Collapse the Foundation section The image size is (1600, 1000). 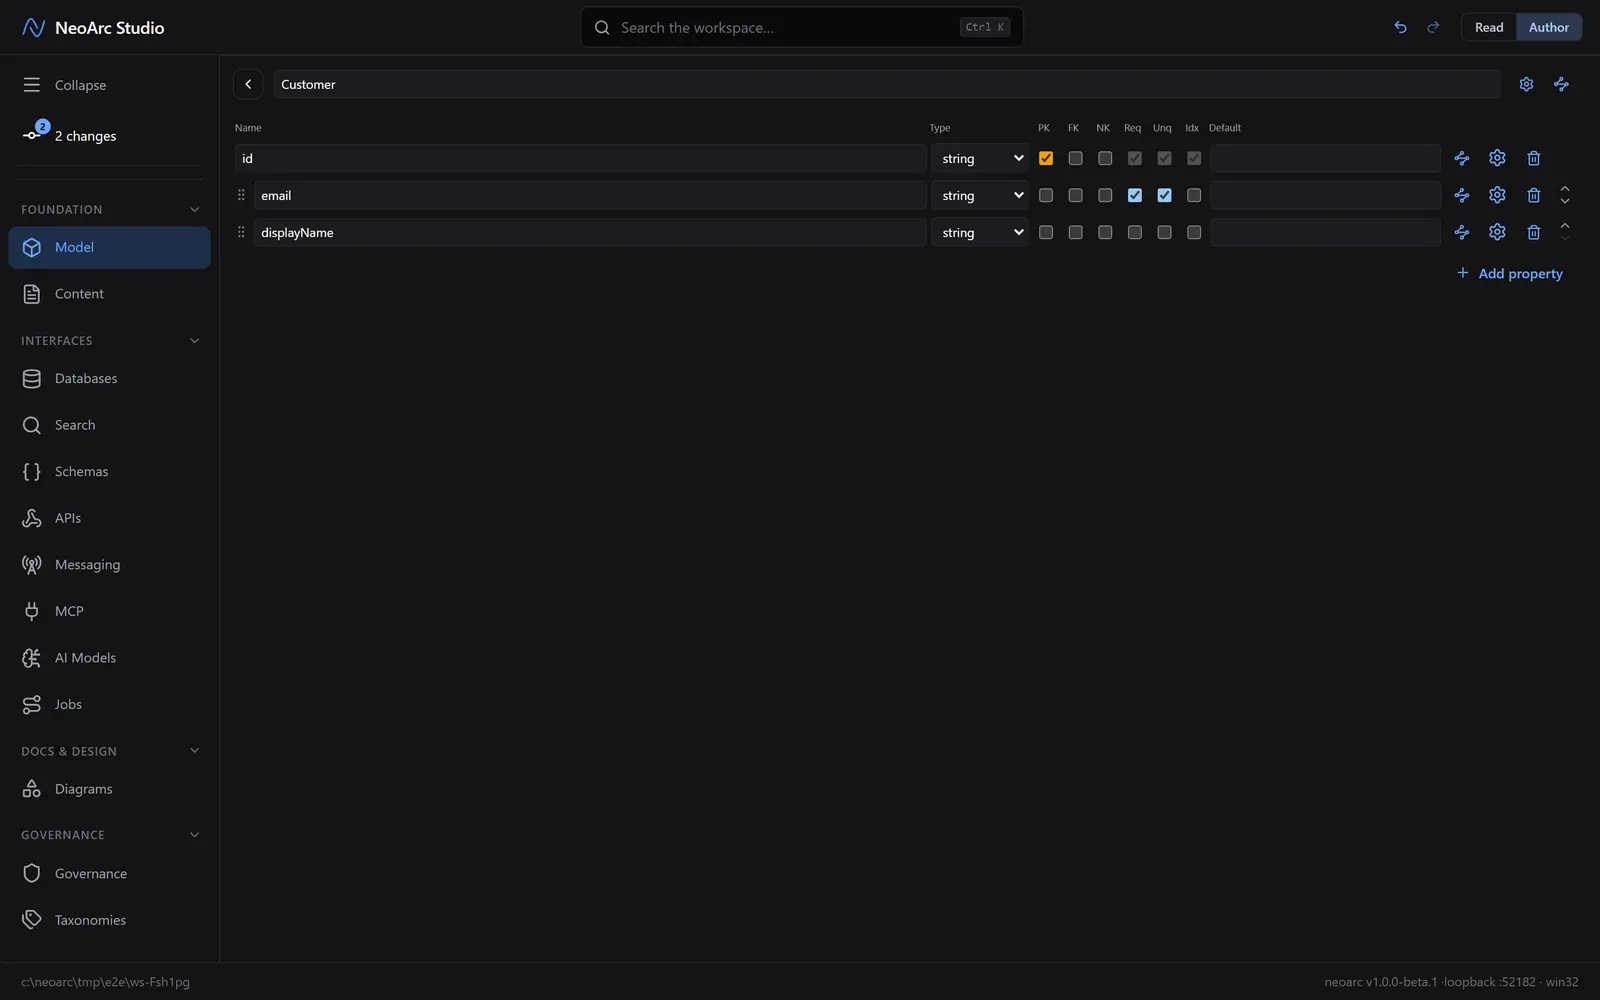tap(195, 209)
